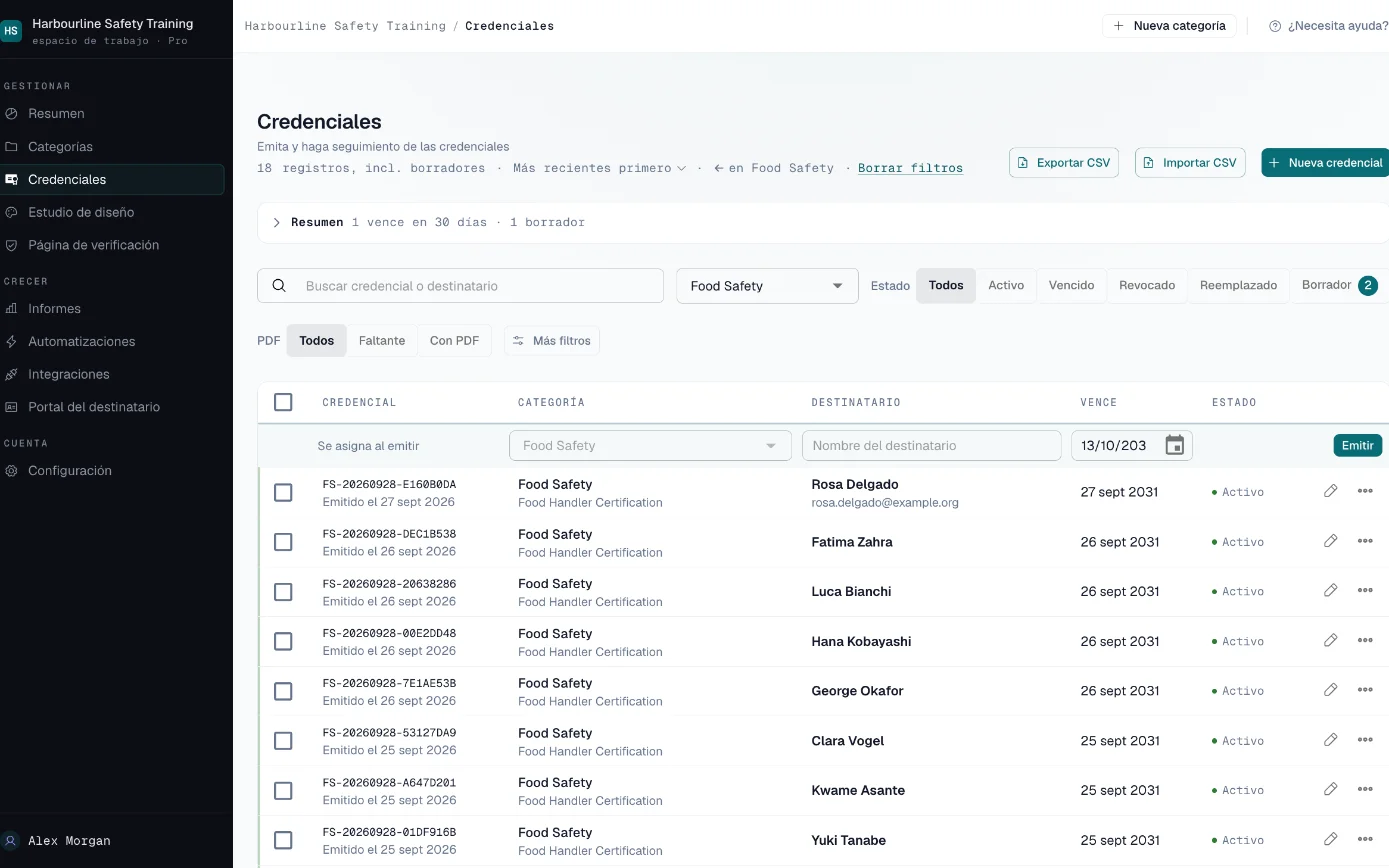Viewport: 1389px width, 868px height.
Task: Check the Hana Kobayashi row checkbox
Action: coord(283,641)
